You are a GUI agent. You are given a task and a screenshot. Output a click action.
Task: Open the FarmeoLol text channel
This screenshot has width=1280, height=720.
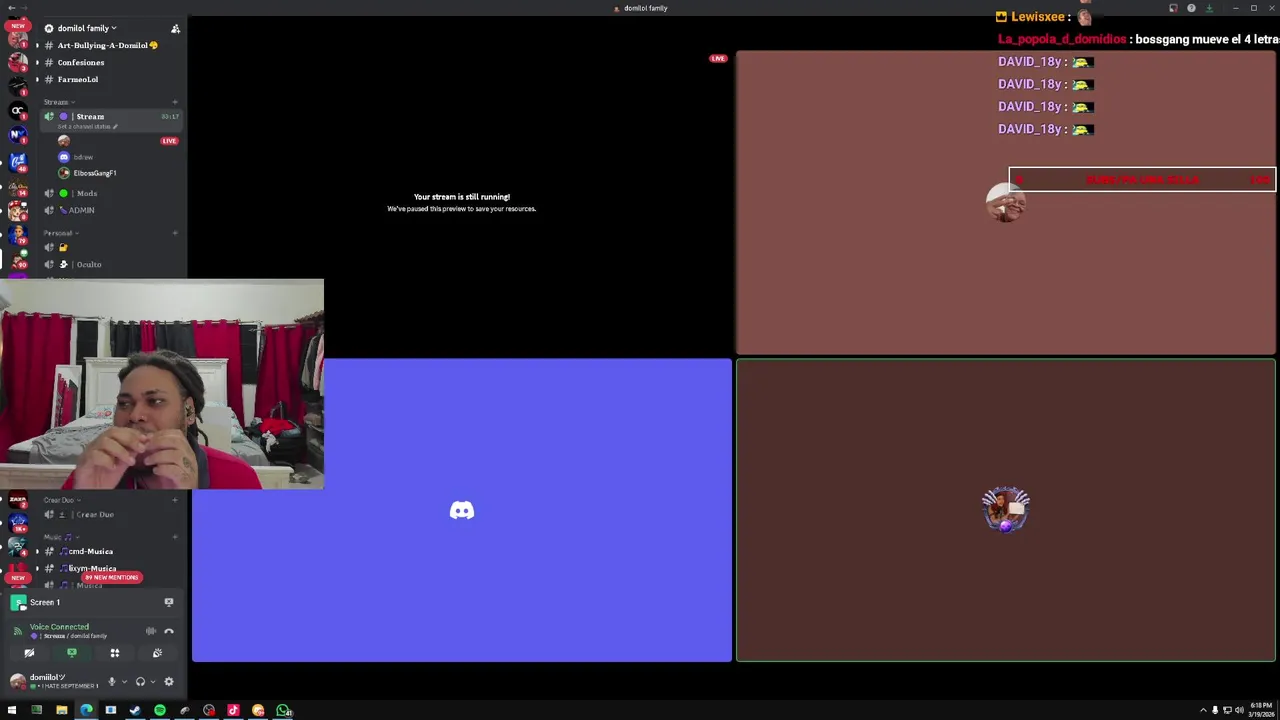point(78,79)
